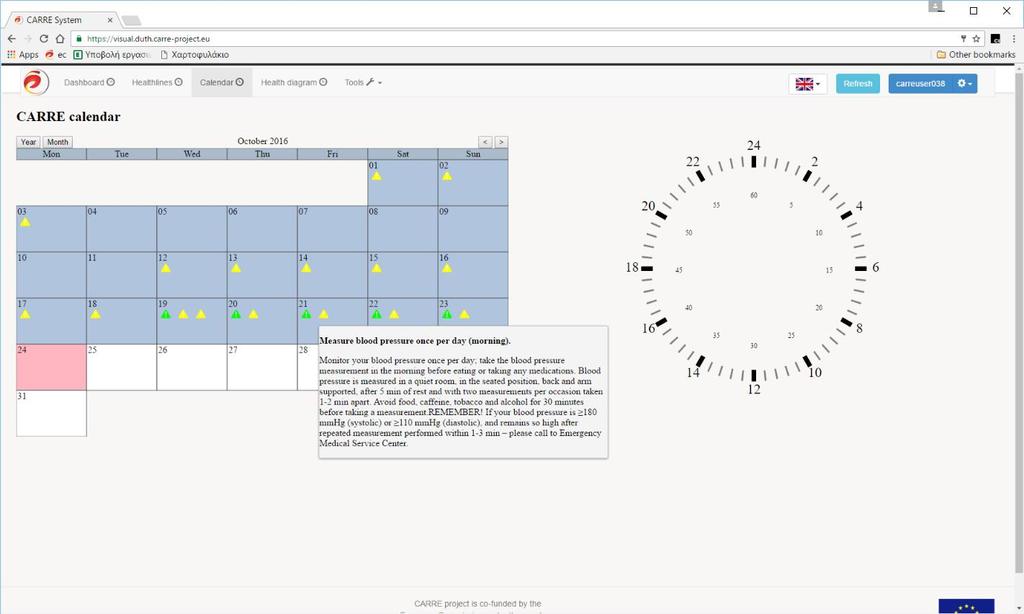1024x614 pixels.
Task: Click the Refresh button
Action: (857, 84)
